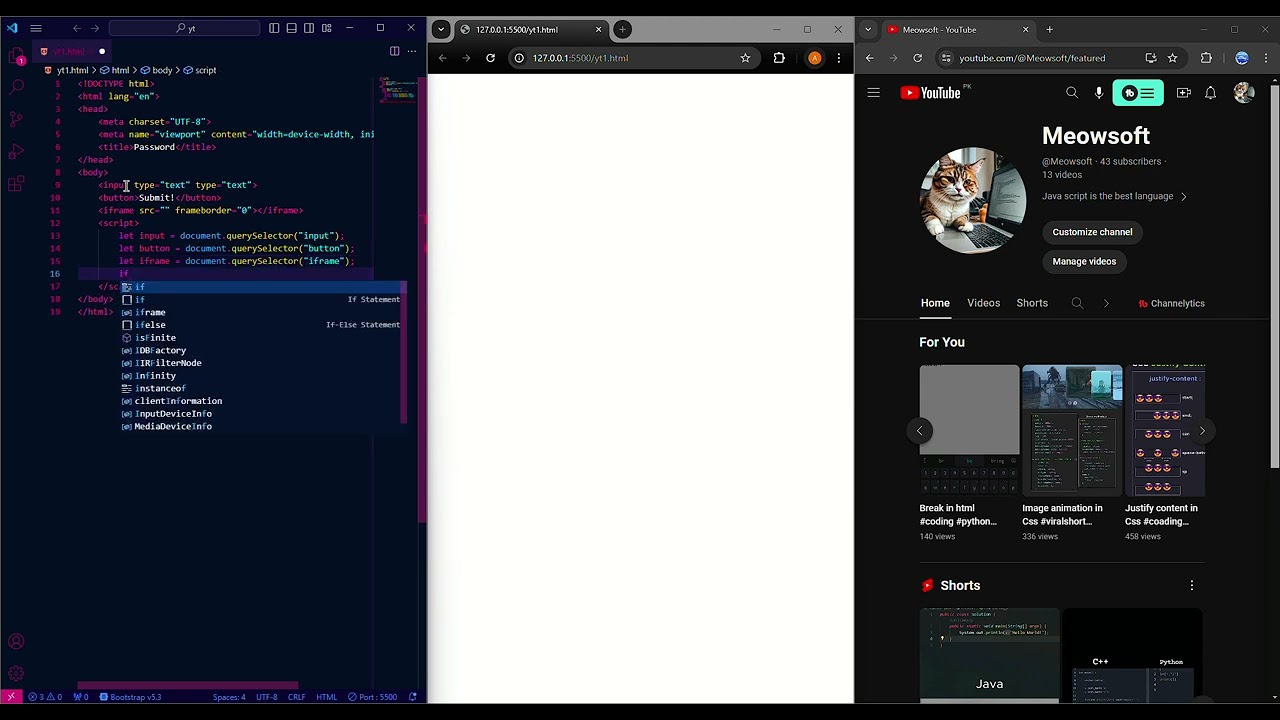
Task: Open extensions puzzle icon in middle browser
Action: [x=779, y=58]
